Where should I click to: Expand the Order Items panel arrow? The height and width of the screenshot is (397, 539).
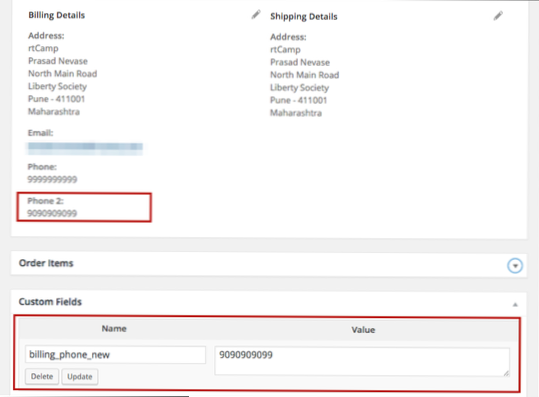(515, 266)
